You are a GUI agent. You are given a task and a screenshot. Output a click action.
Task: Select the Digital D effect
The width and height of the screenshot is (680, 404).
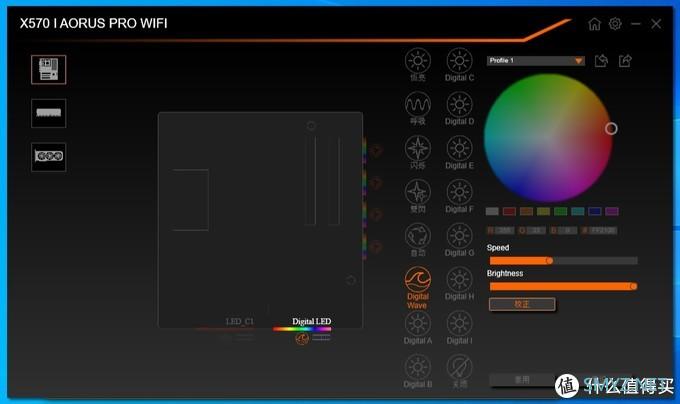[x=459, y=104]
